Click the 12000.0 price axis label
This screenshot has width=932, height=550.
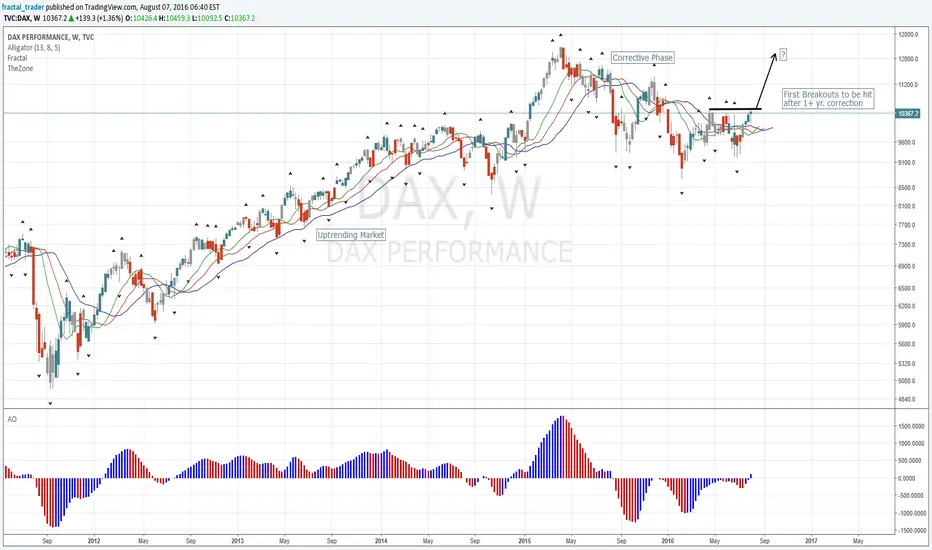(908, 59)
